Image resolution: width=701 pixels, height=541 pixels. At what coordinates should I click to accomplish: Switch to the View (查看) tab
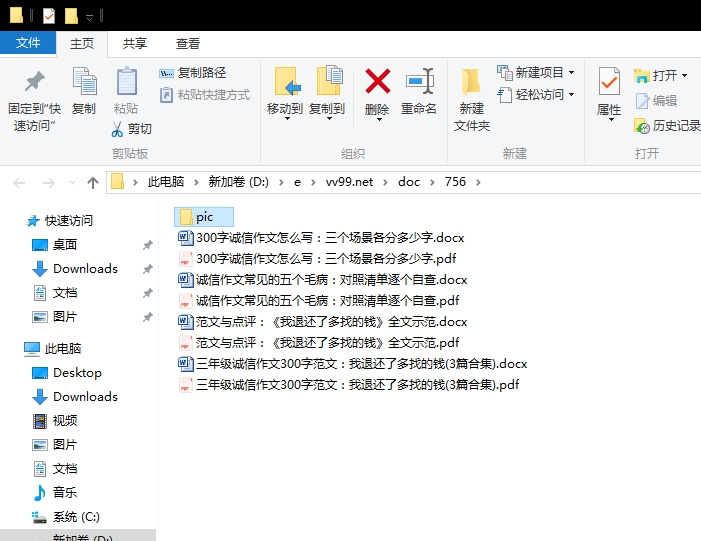click(x=187, y=44)
